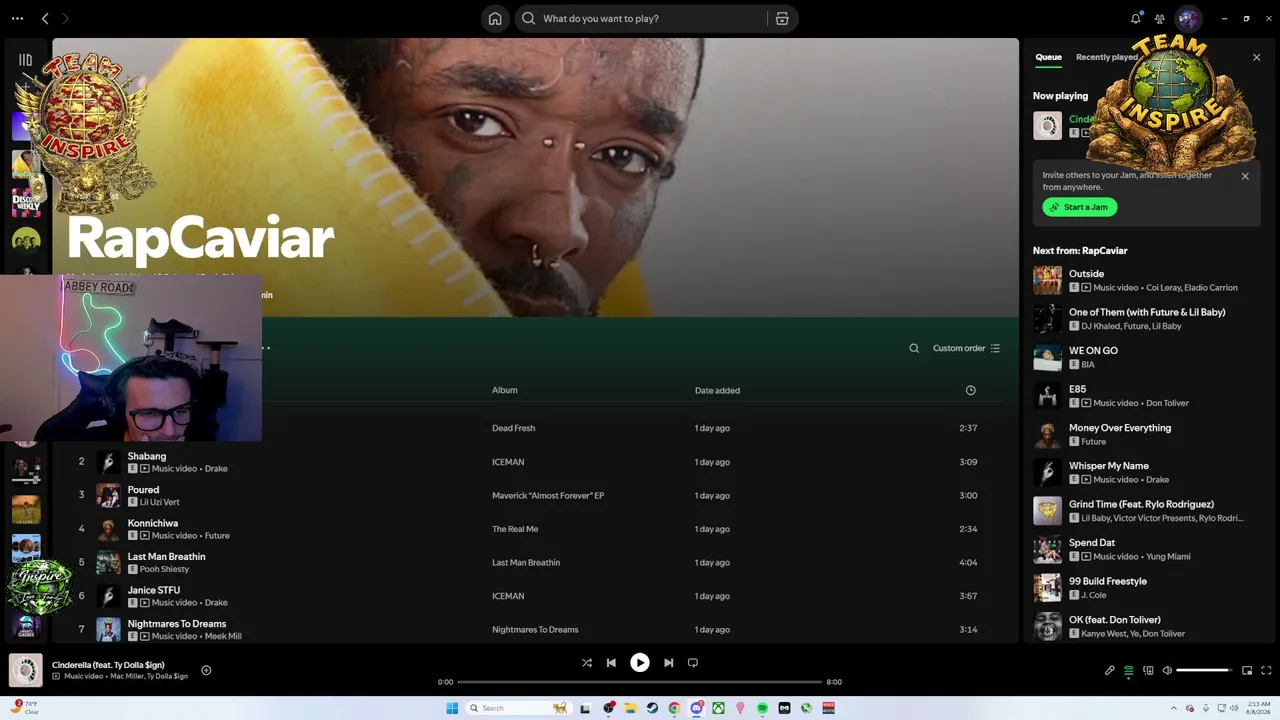Open Maverick "Almost Forever" EP album link

click(x=548, y=495)
